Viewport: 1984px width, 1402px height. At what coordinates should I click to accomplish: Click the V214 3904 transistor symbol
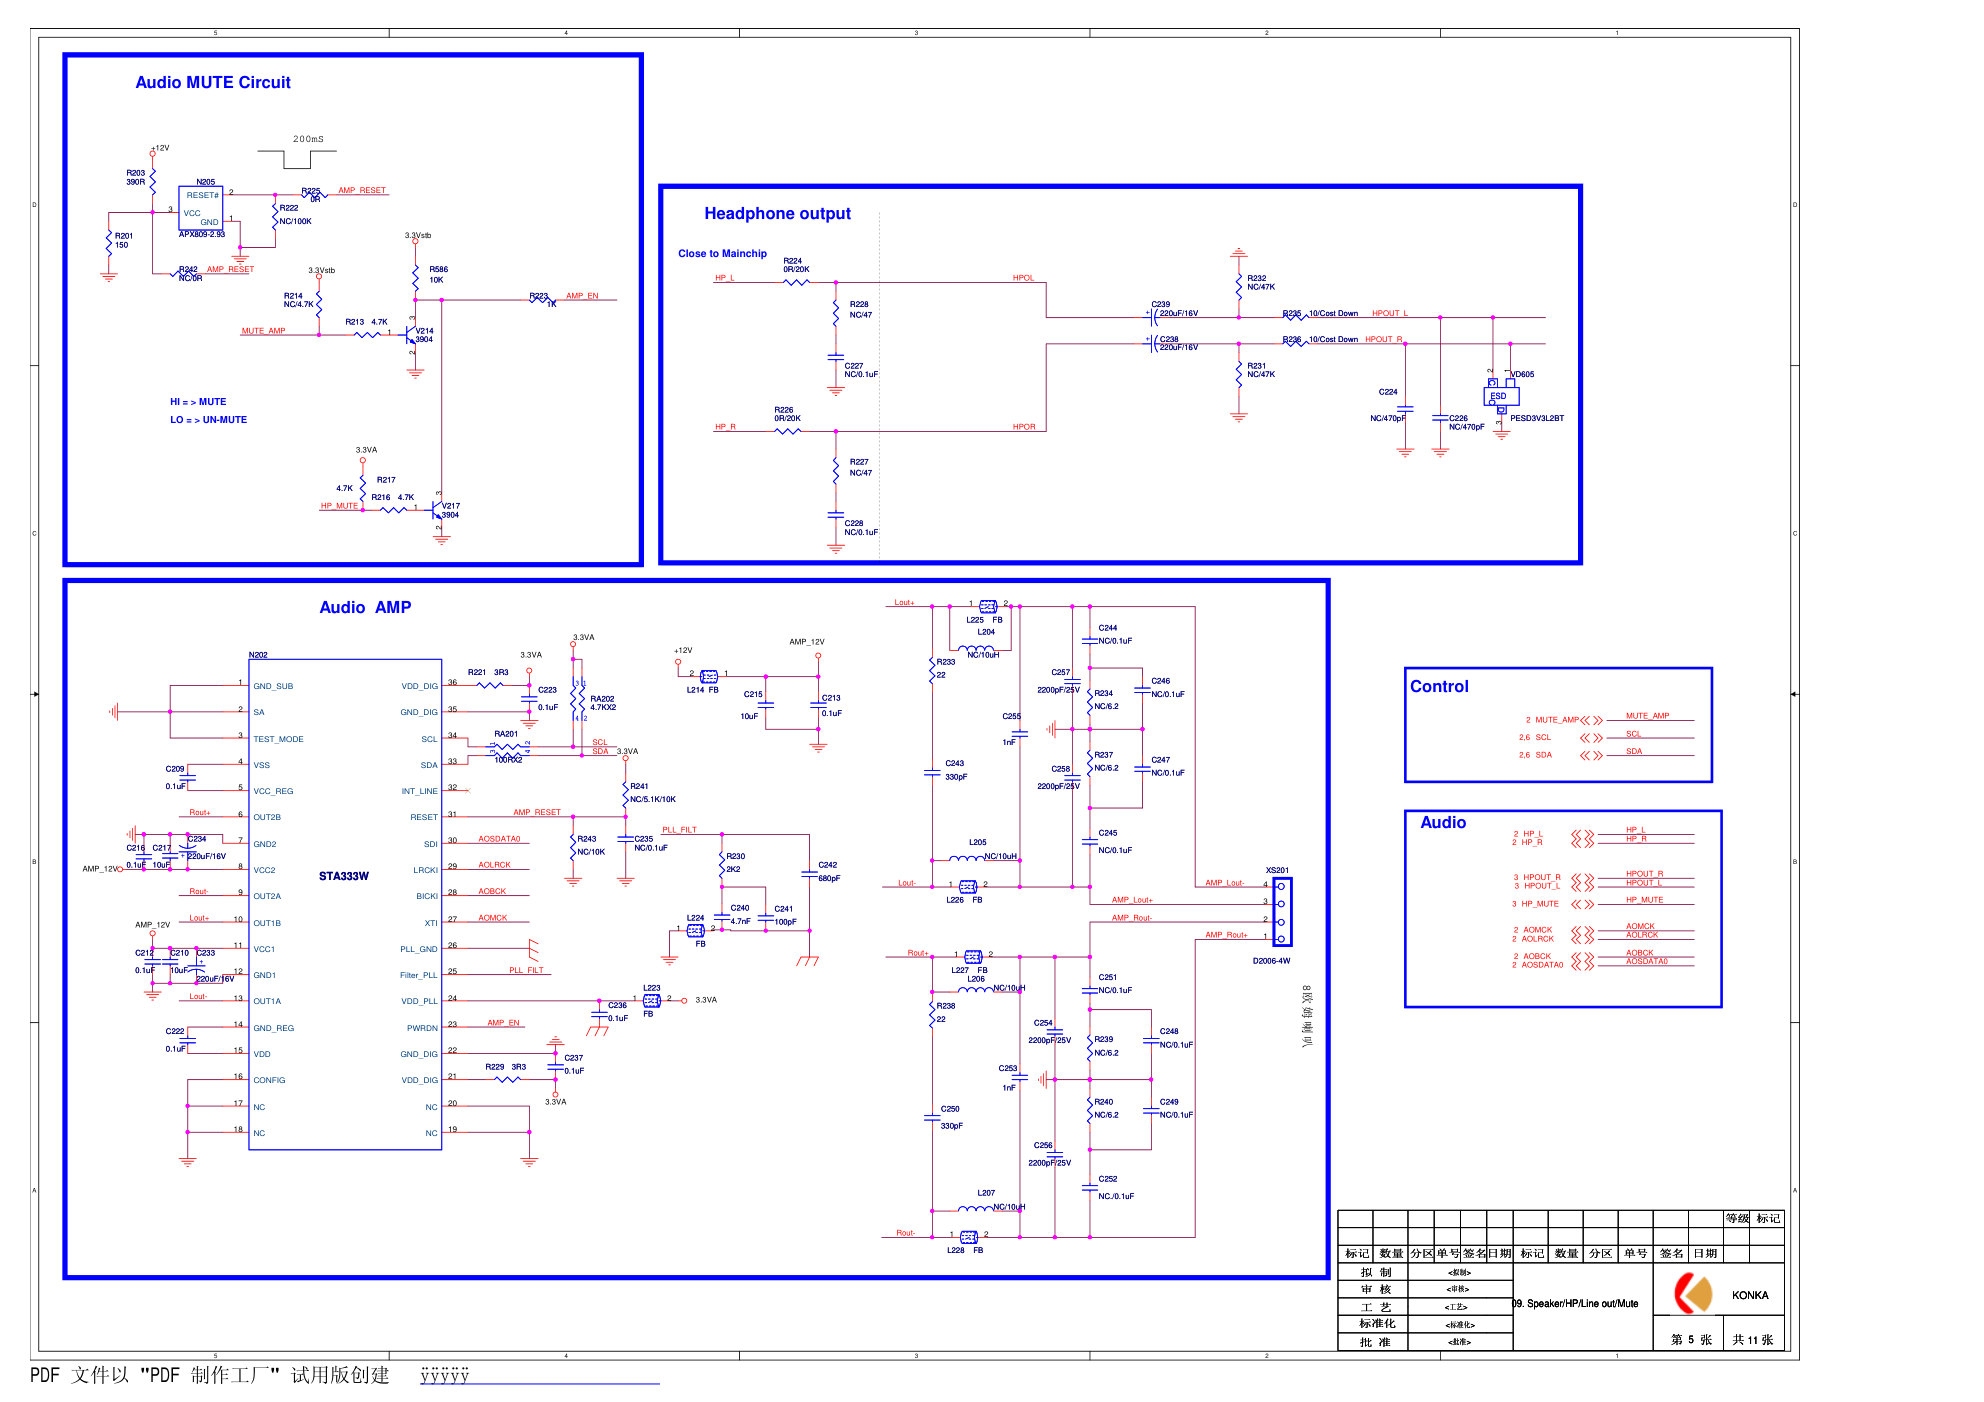coord(411,334)
